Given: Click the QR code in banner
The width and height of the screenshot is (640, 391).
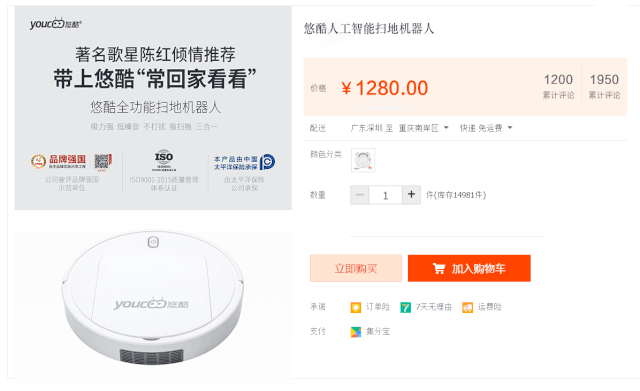Looking at the screenshot, I should click(x=103, y=161).
